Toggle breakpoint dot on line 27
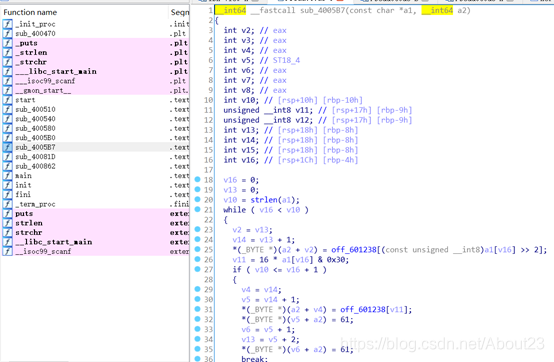Viewport: 554px width, 362px height. click(198, 269)
